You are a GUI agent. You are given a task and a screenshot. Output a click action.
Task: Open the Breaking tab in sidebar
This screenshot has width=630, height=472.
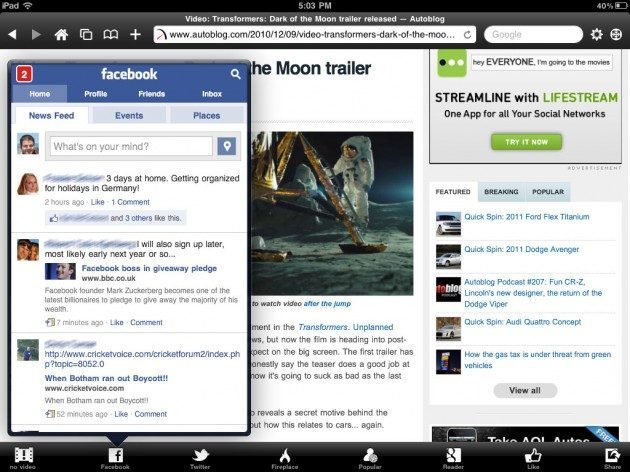[x=501, y=192]
